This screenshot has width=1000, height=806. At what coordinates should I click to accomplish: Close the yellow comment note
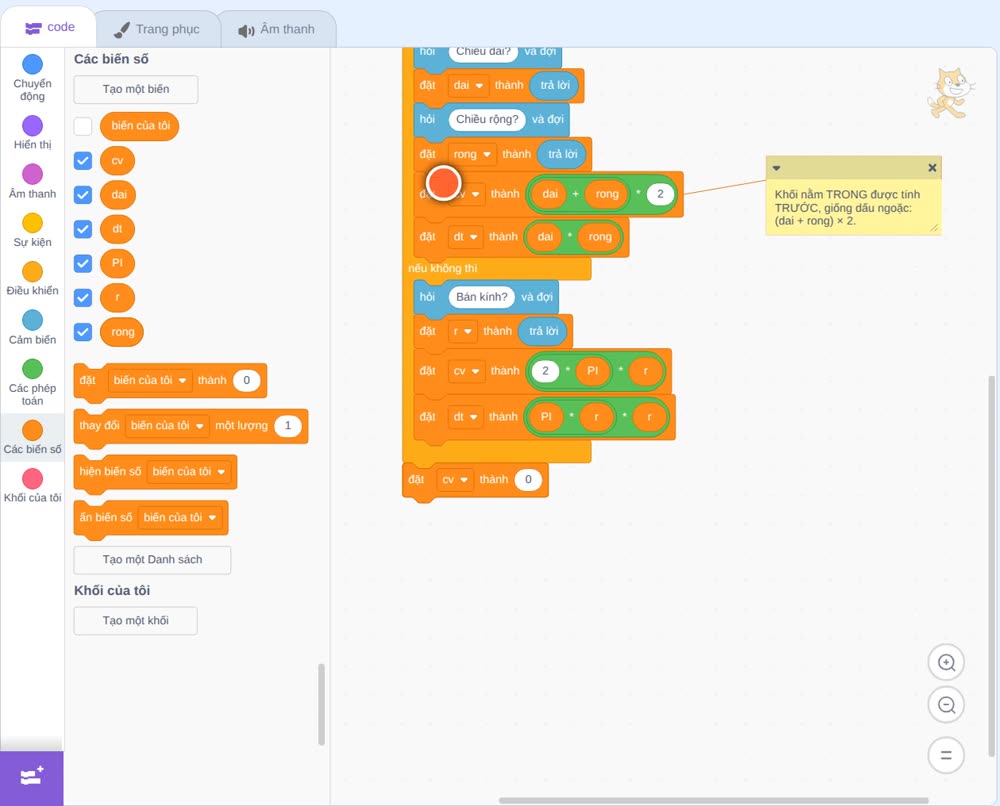click(x=932, y=168)
